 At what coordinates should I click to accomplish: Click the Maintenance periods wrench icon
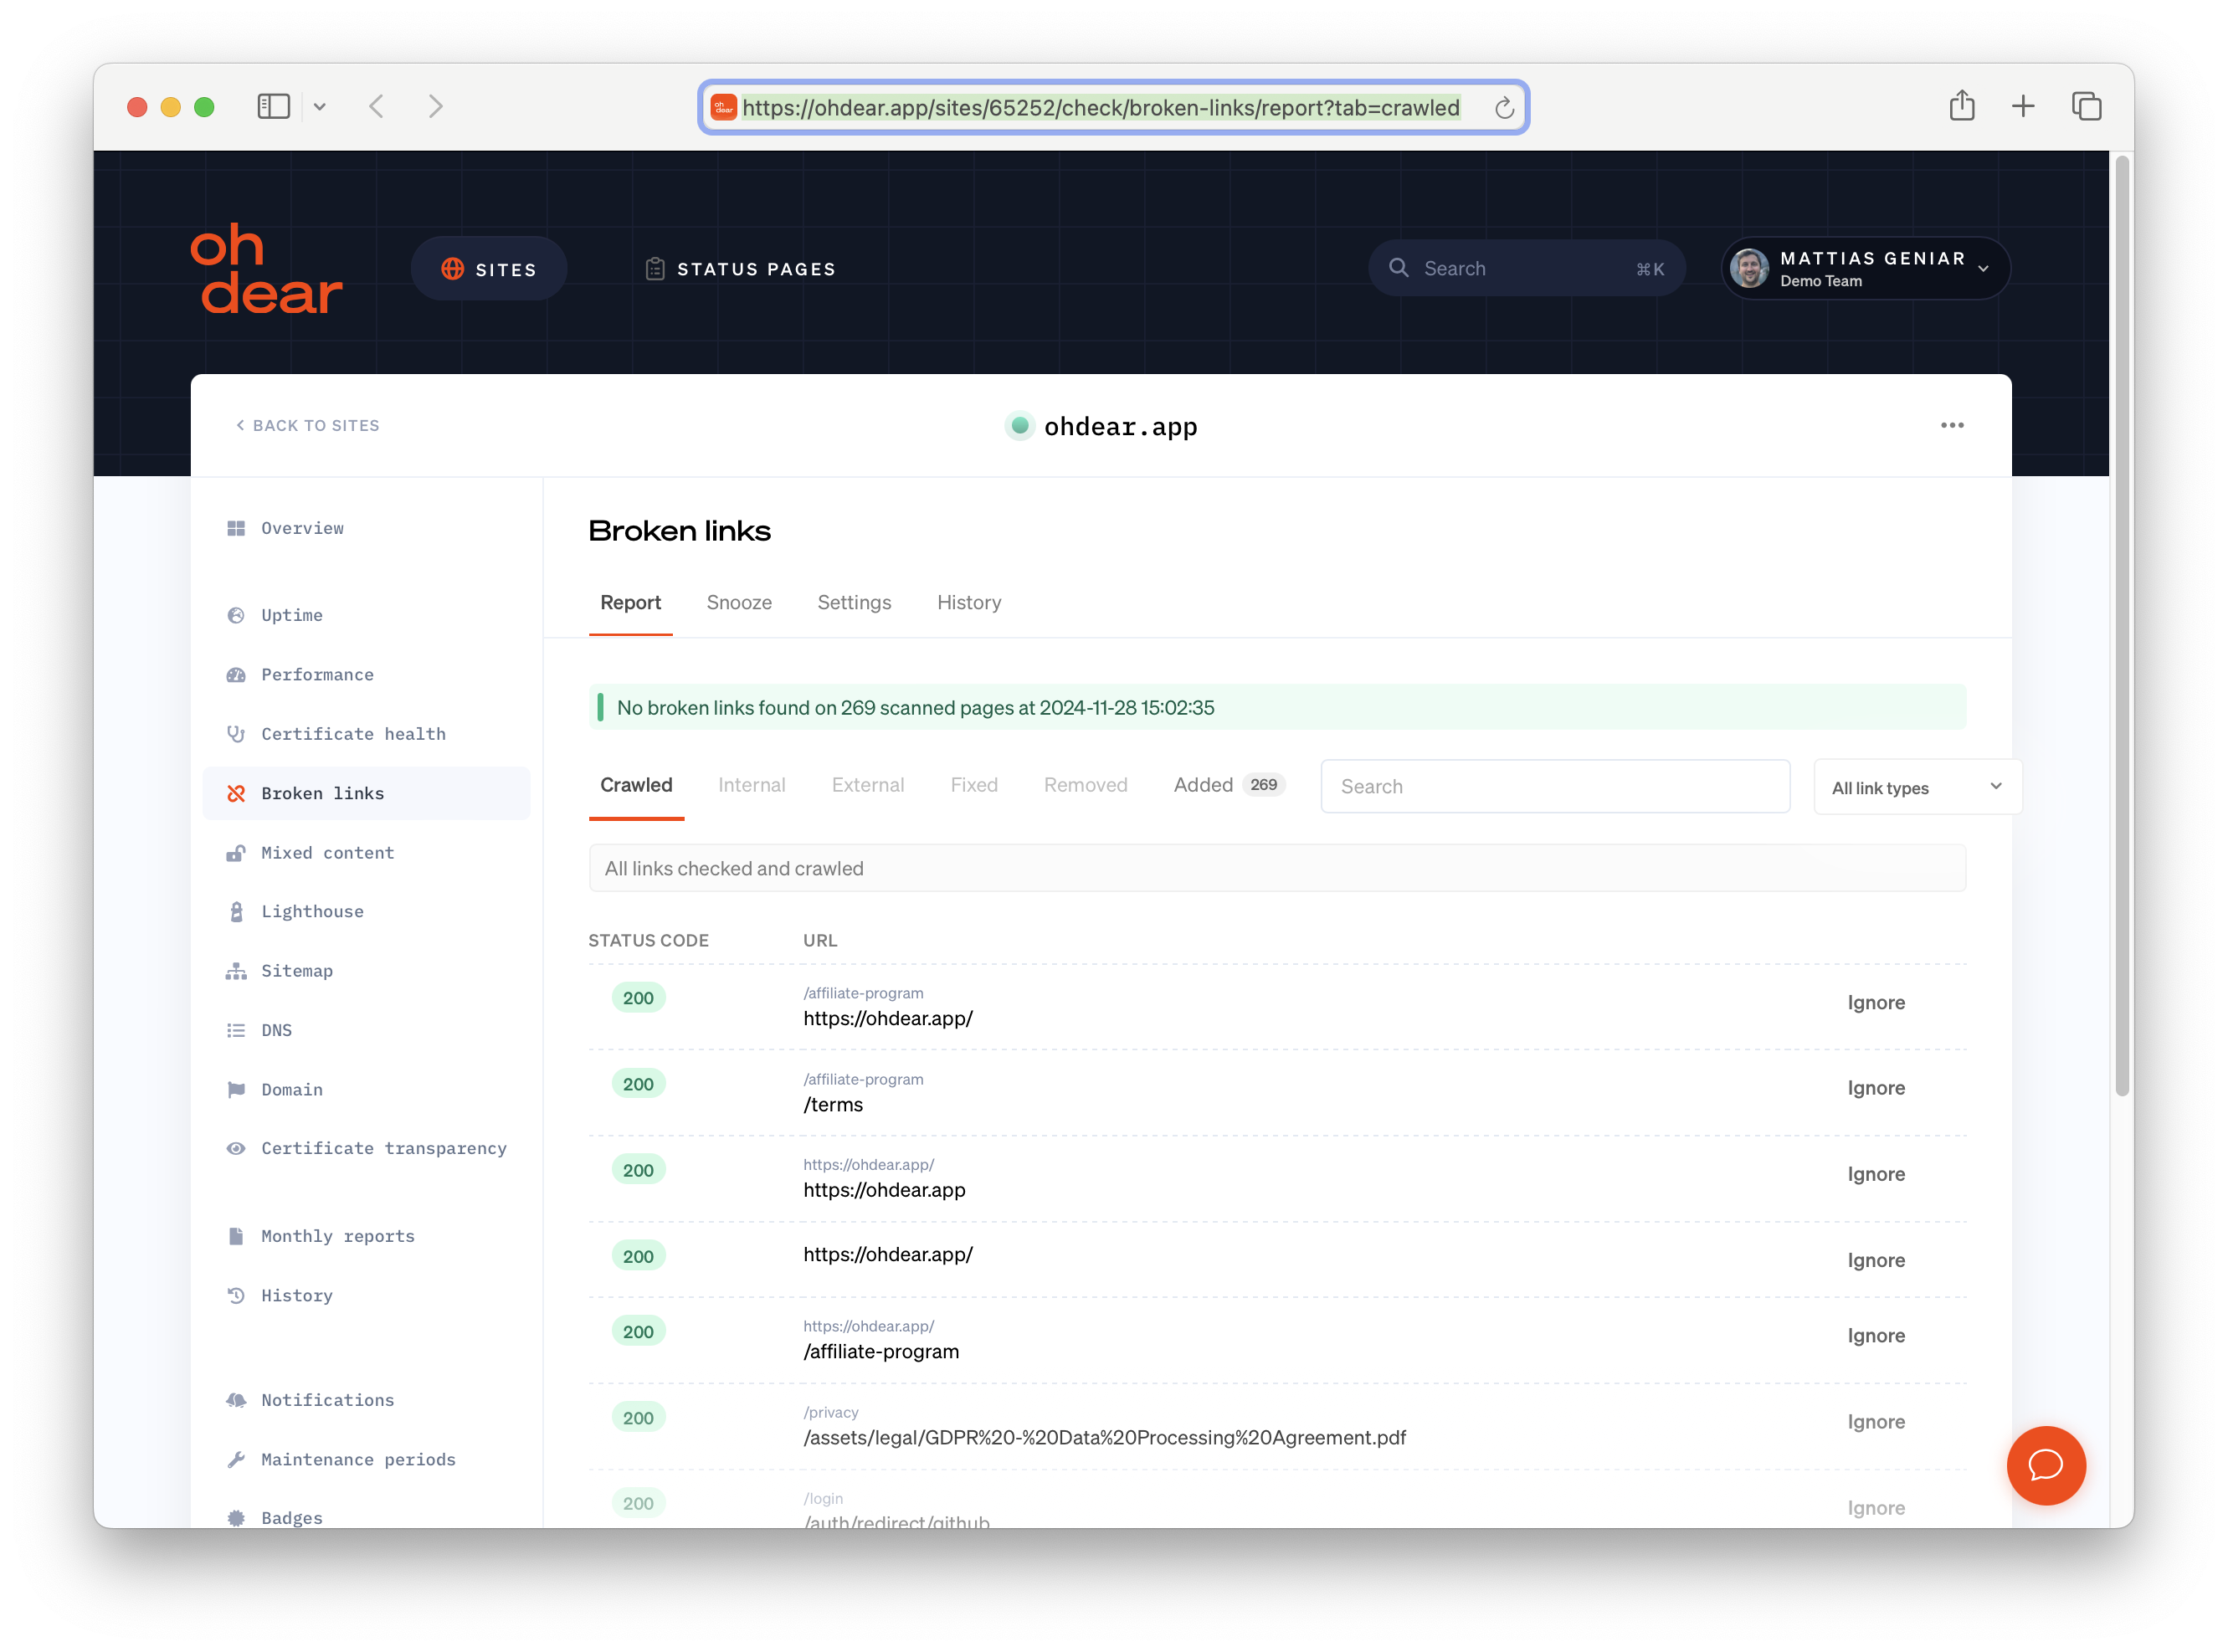coord(236,1459)
